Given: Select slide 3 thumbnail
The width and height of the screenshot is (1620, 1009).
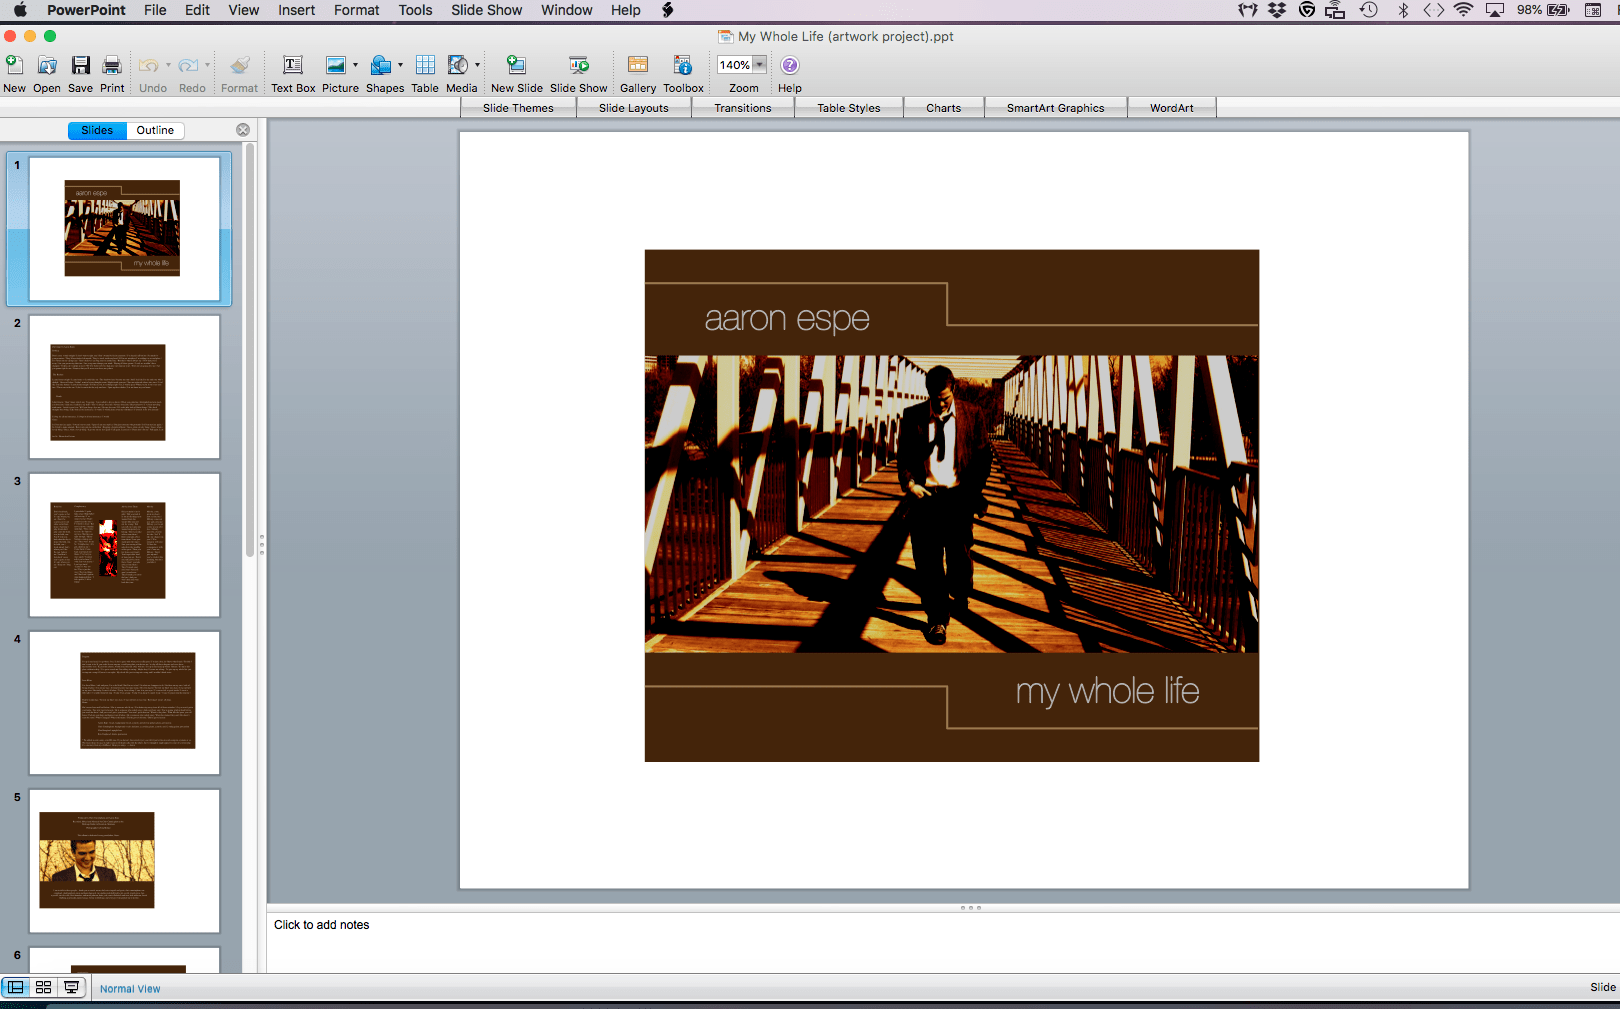Looking at the screenshot, I should [x=124, y=545].
